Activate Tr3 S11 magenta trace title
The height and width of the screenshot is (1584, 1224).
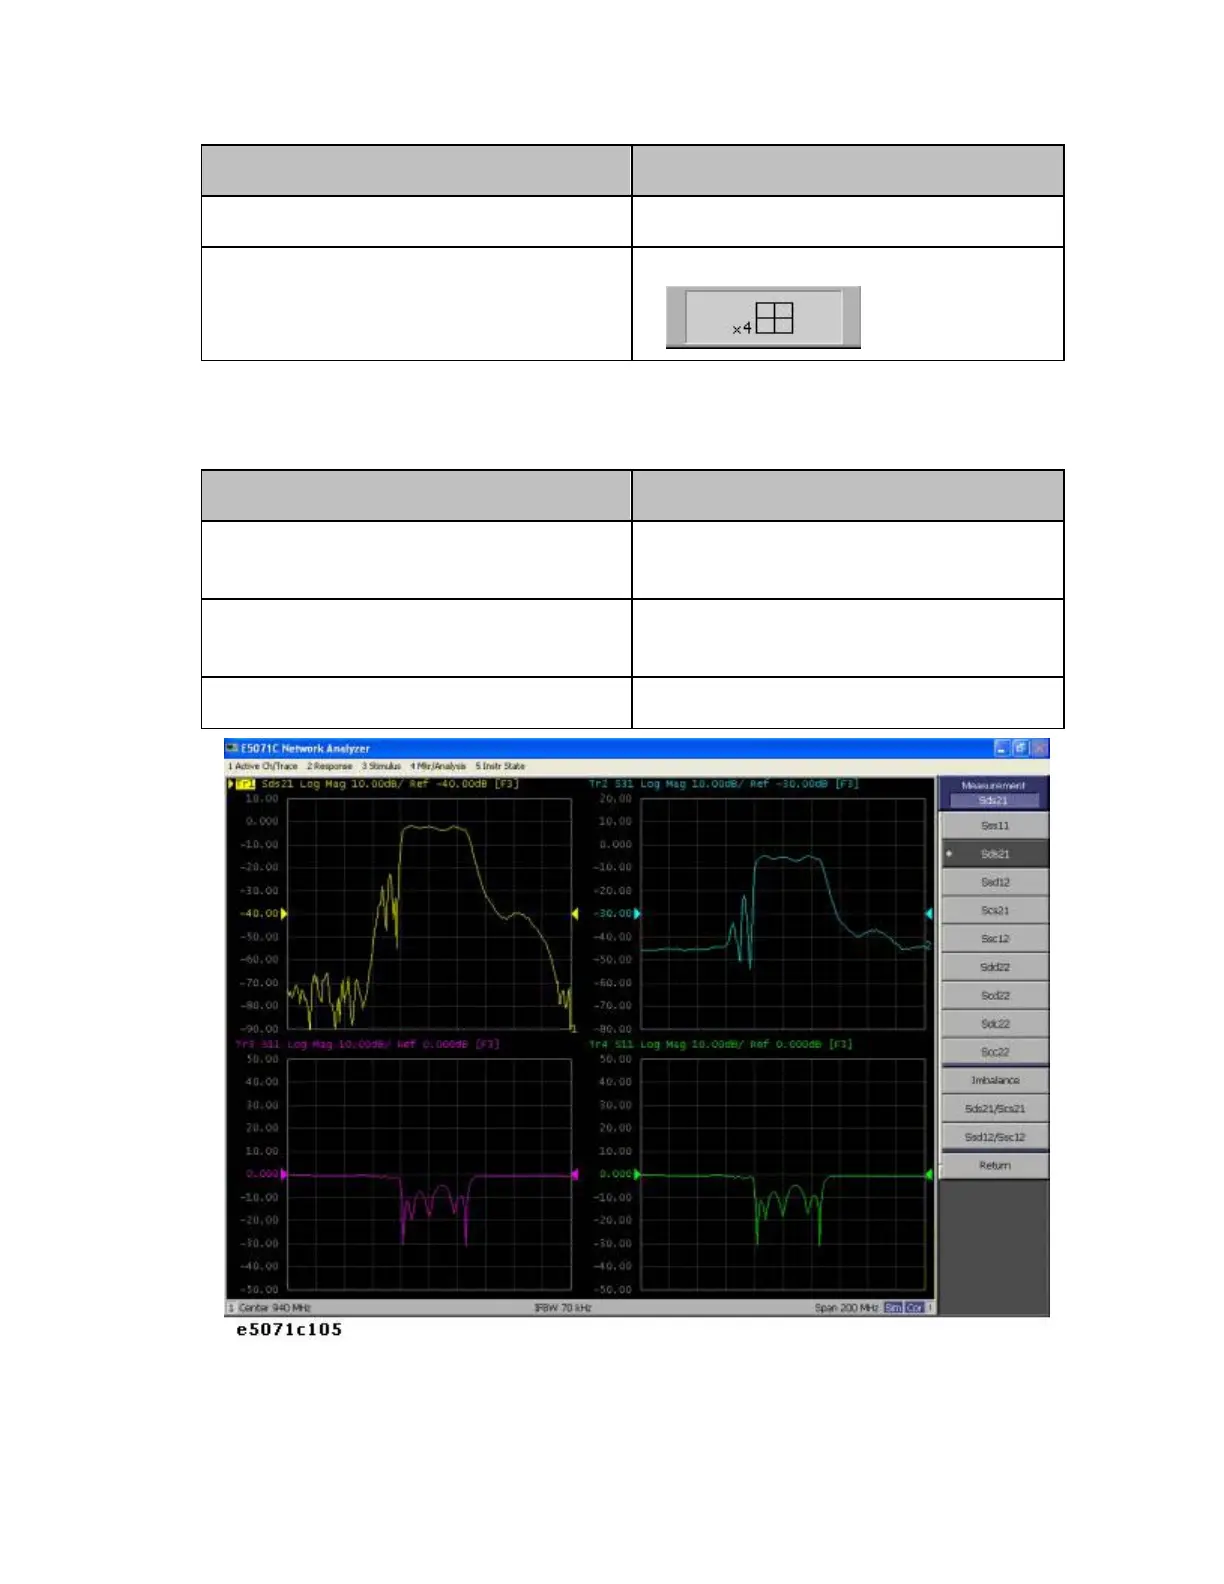pyautogui.click(x=368, y=1044)
